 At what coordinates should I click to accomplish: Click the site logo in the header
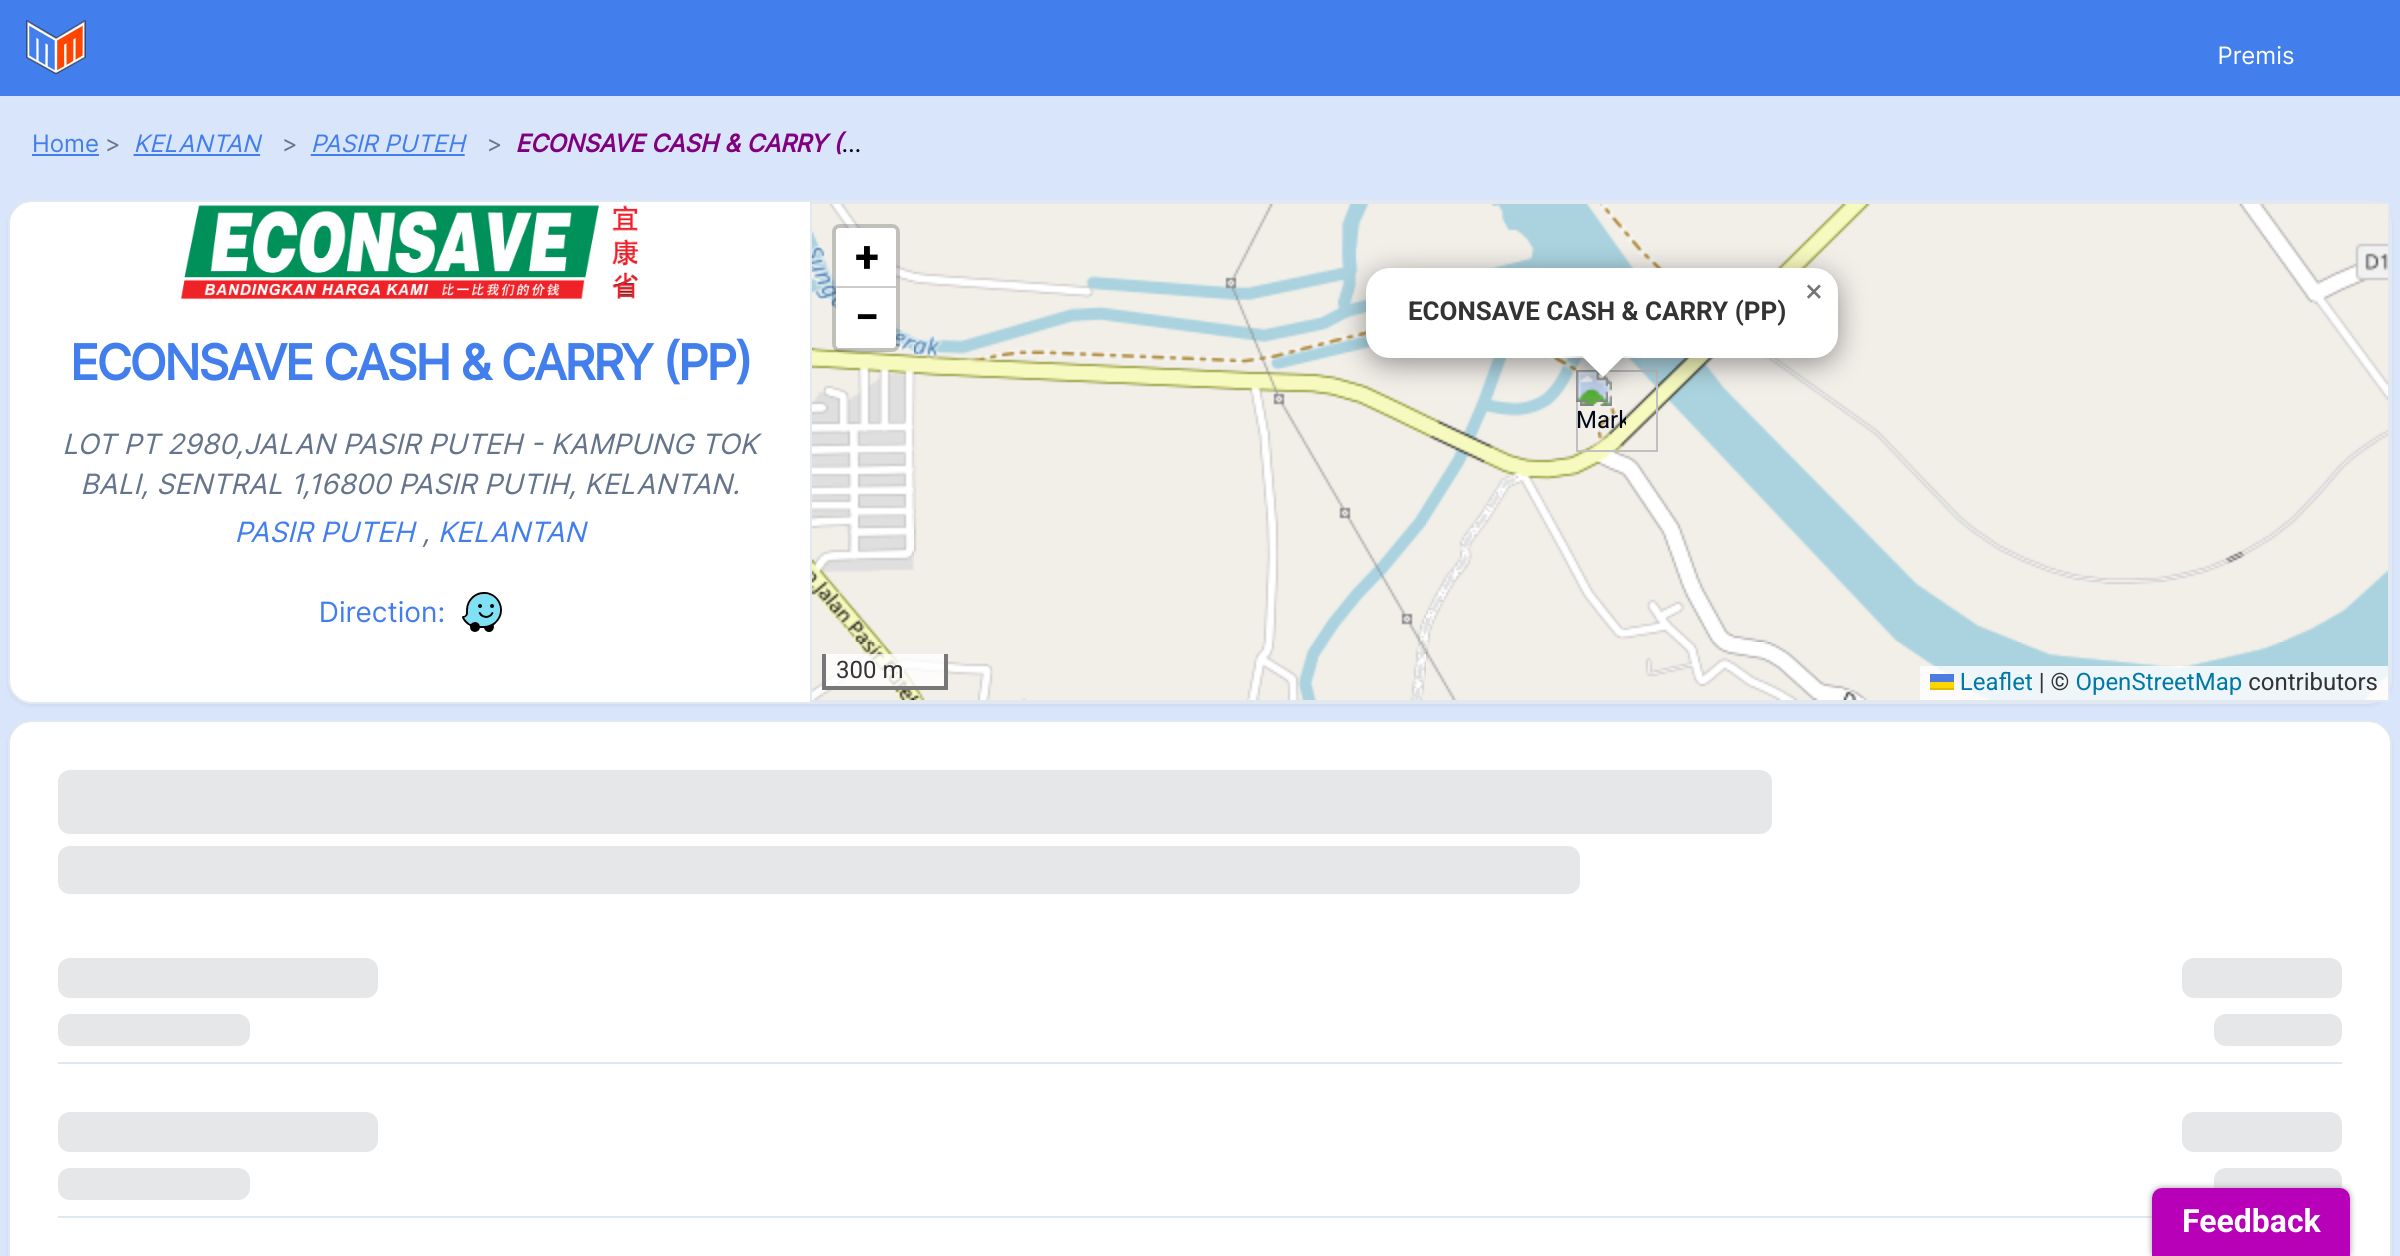56,47
